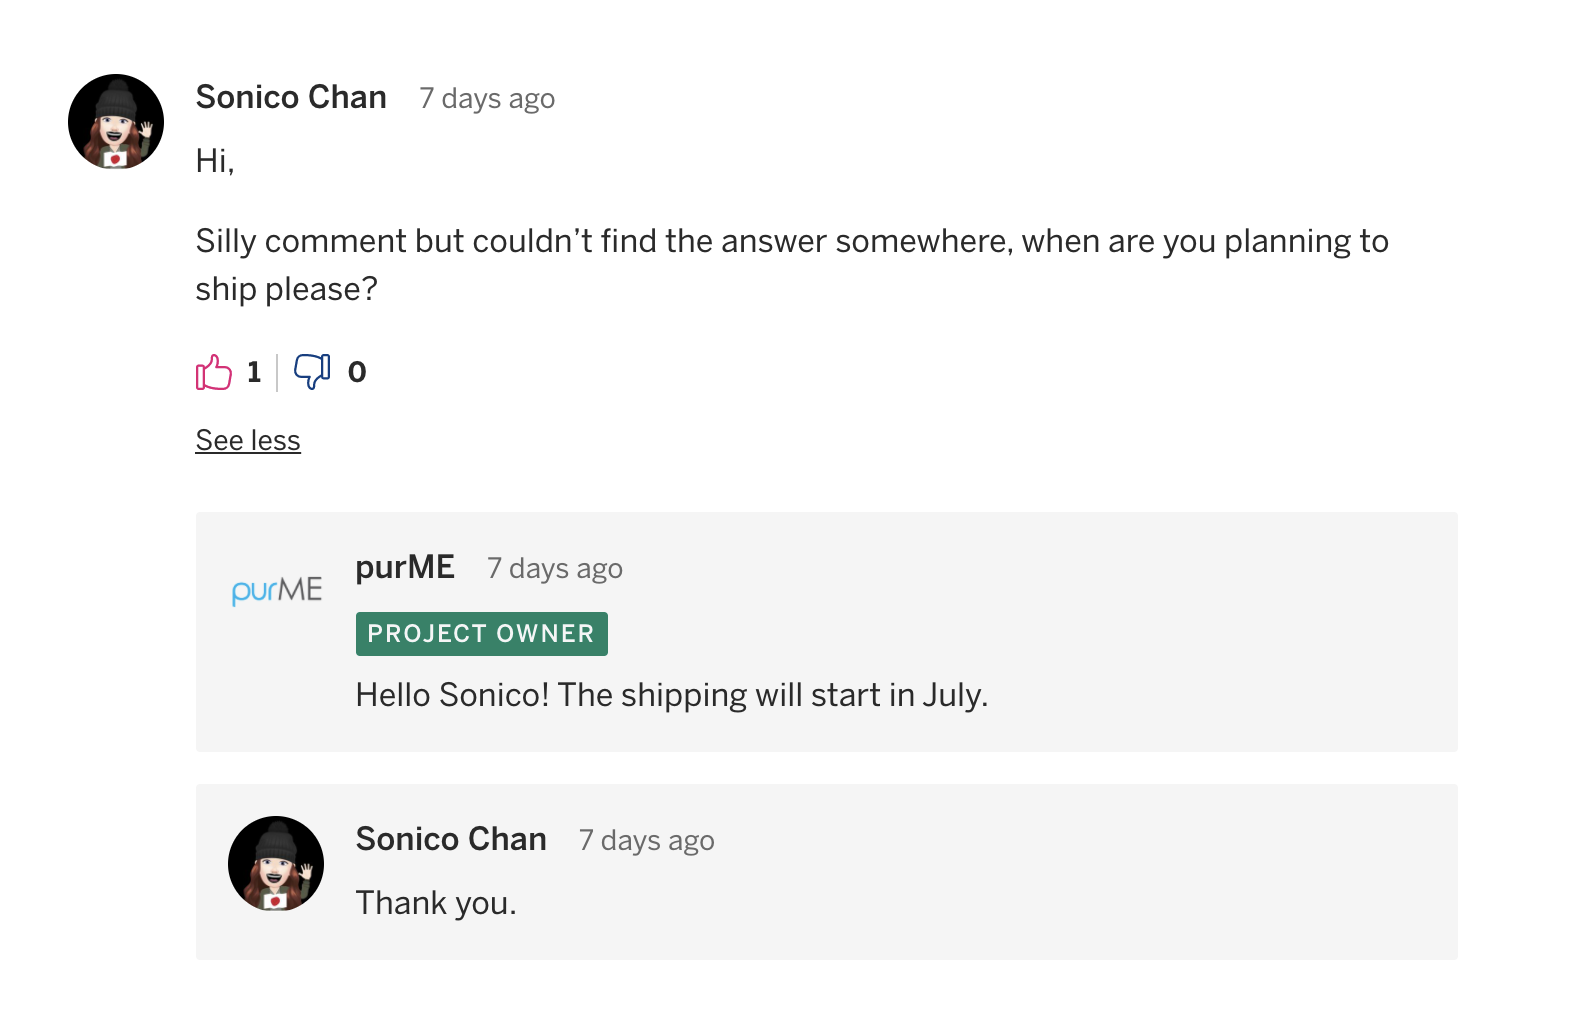Open Sonico Chan's avatar in the Thank you reply
1580x1020 pixels.
276,864
